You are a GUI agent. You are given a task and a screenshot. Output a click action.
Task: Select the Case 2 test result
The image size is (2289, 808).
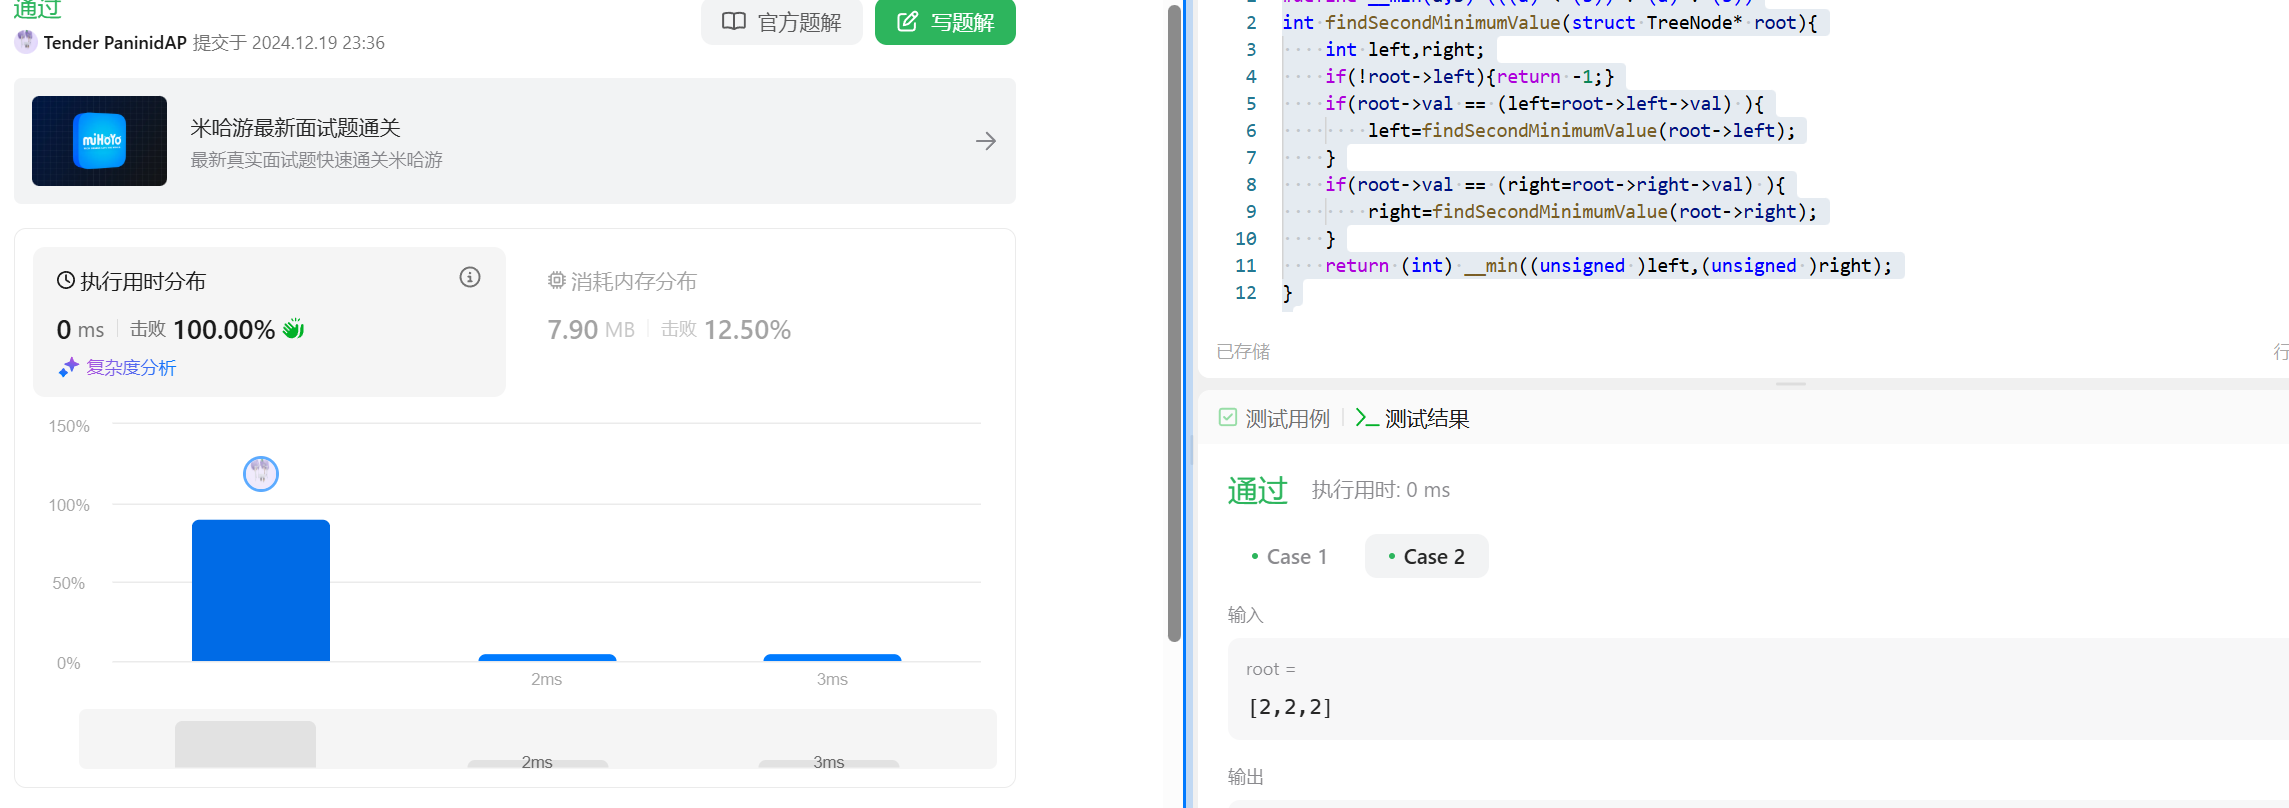coord(1426,557)
